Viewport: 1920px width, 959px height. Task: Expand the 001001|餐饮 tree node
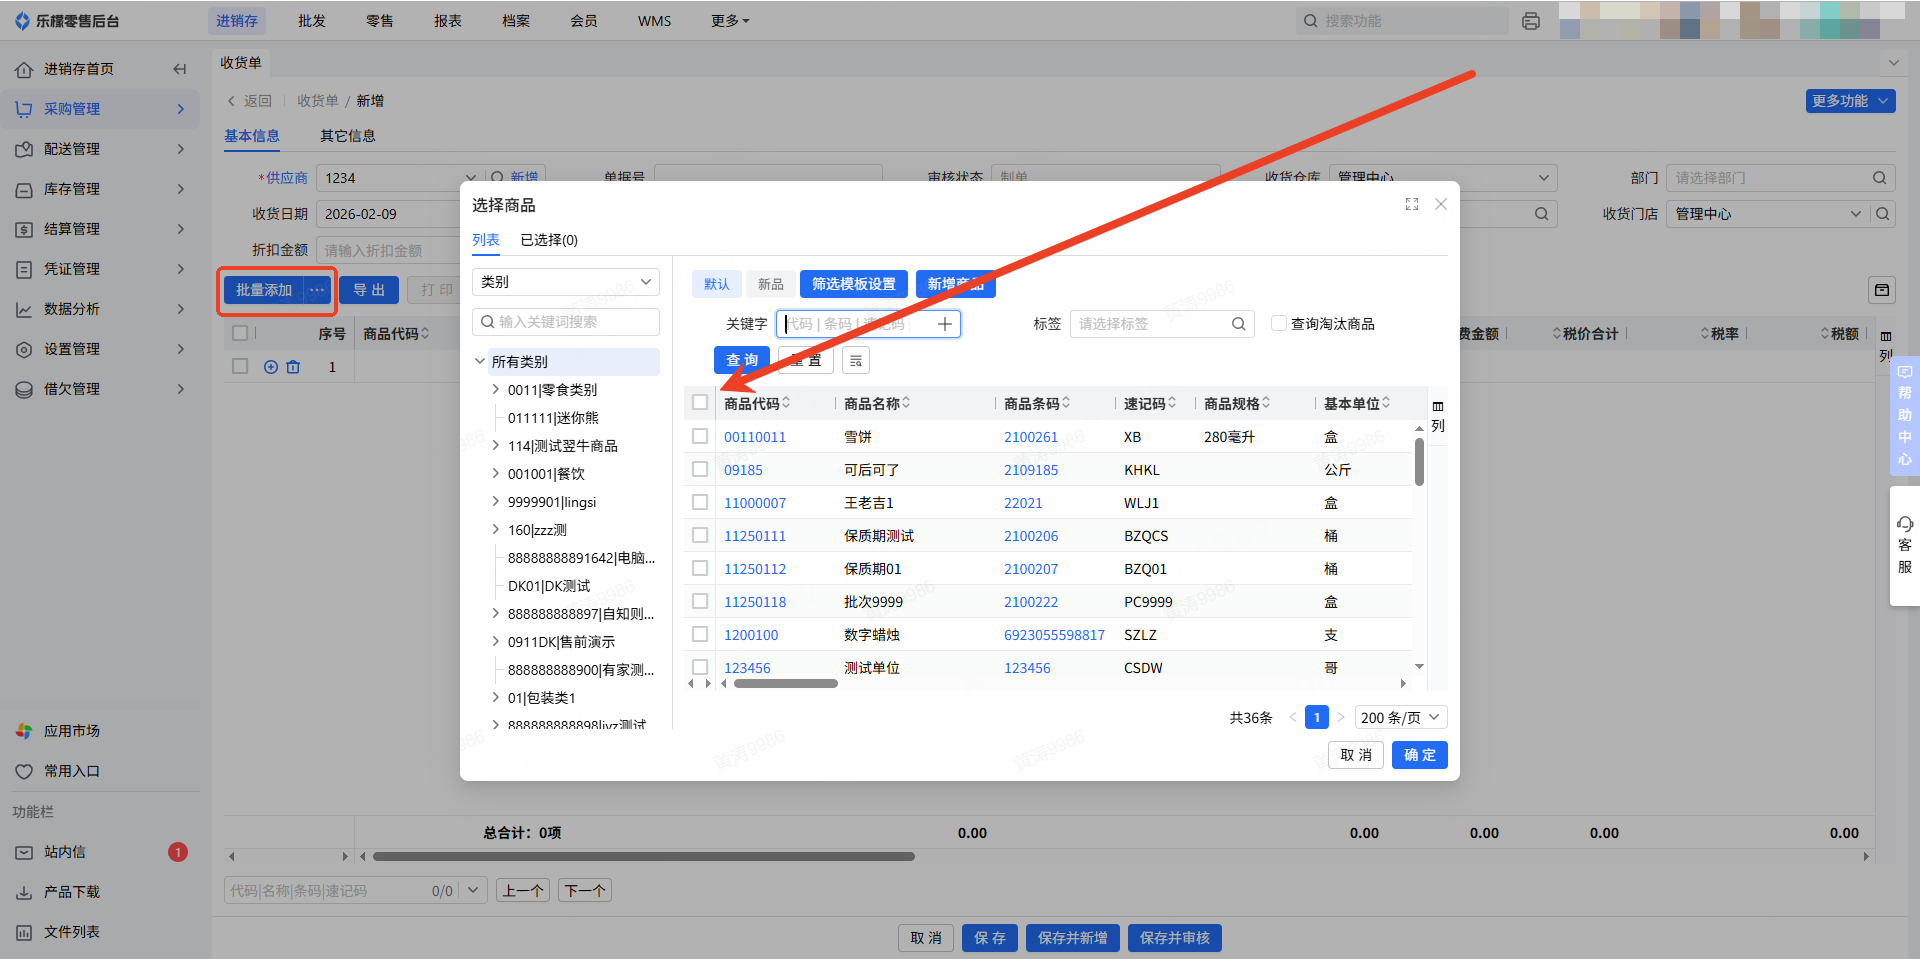(x=496, y=473)
